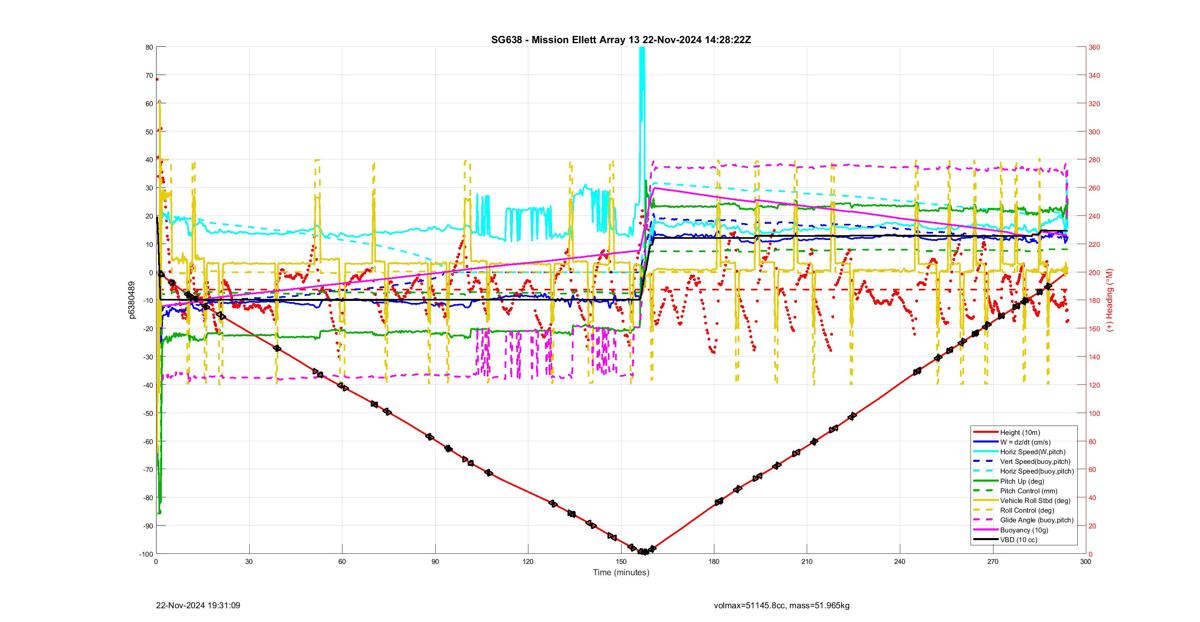Screen dimensions: 1200x622
Task: Click the 'Time (minutes)' x-axis label
Action: (620, 572)
